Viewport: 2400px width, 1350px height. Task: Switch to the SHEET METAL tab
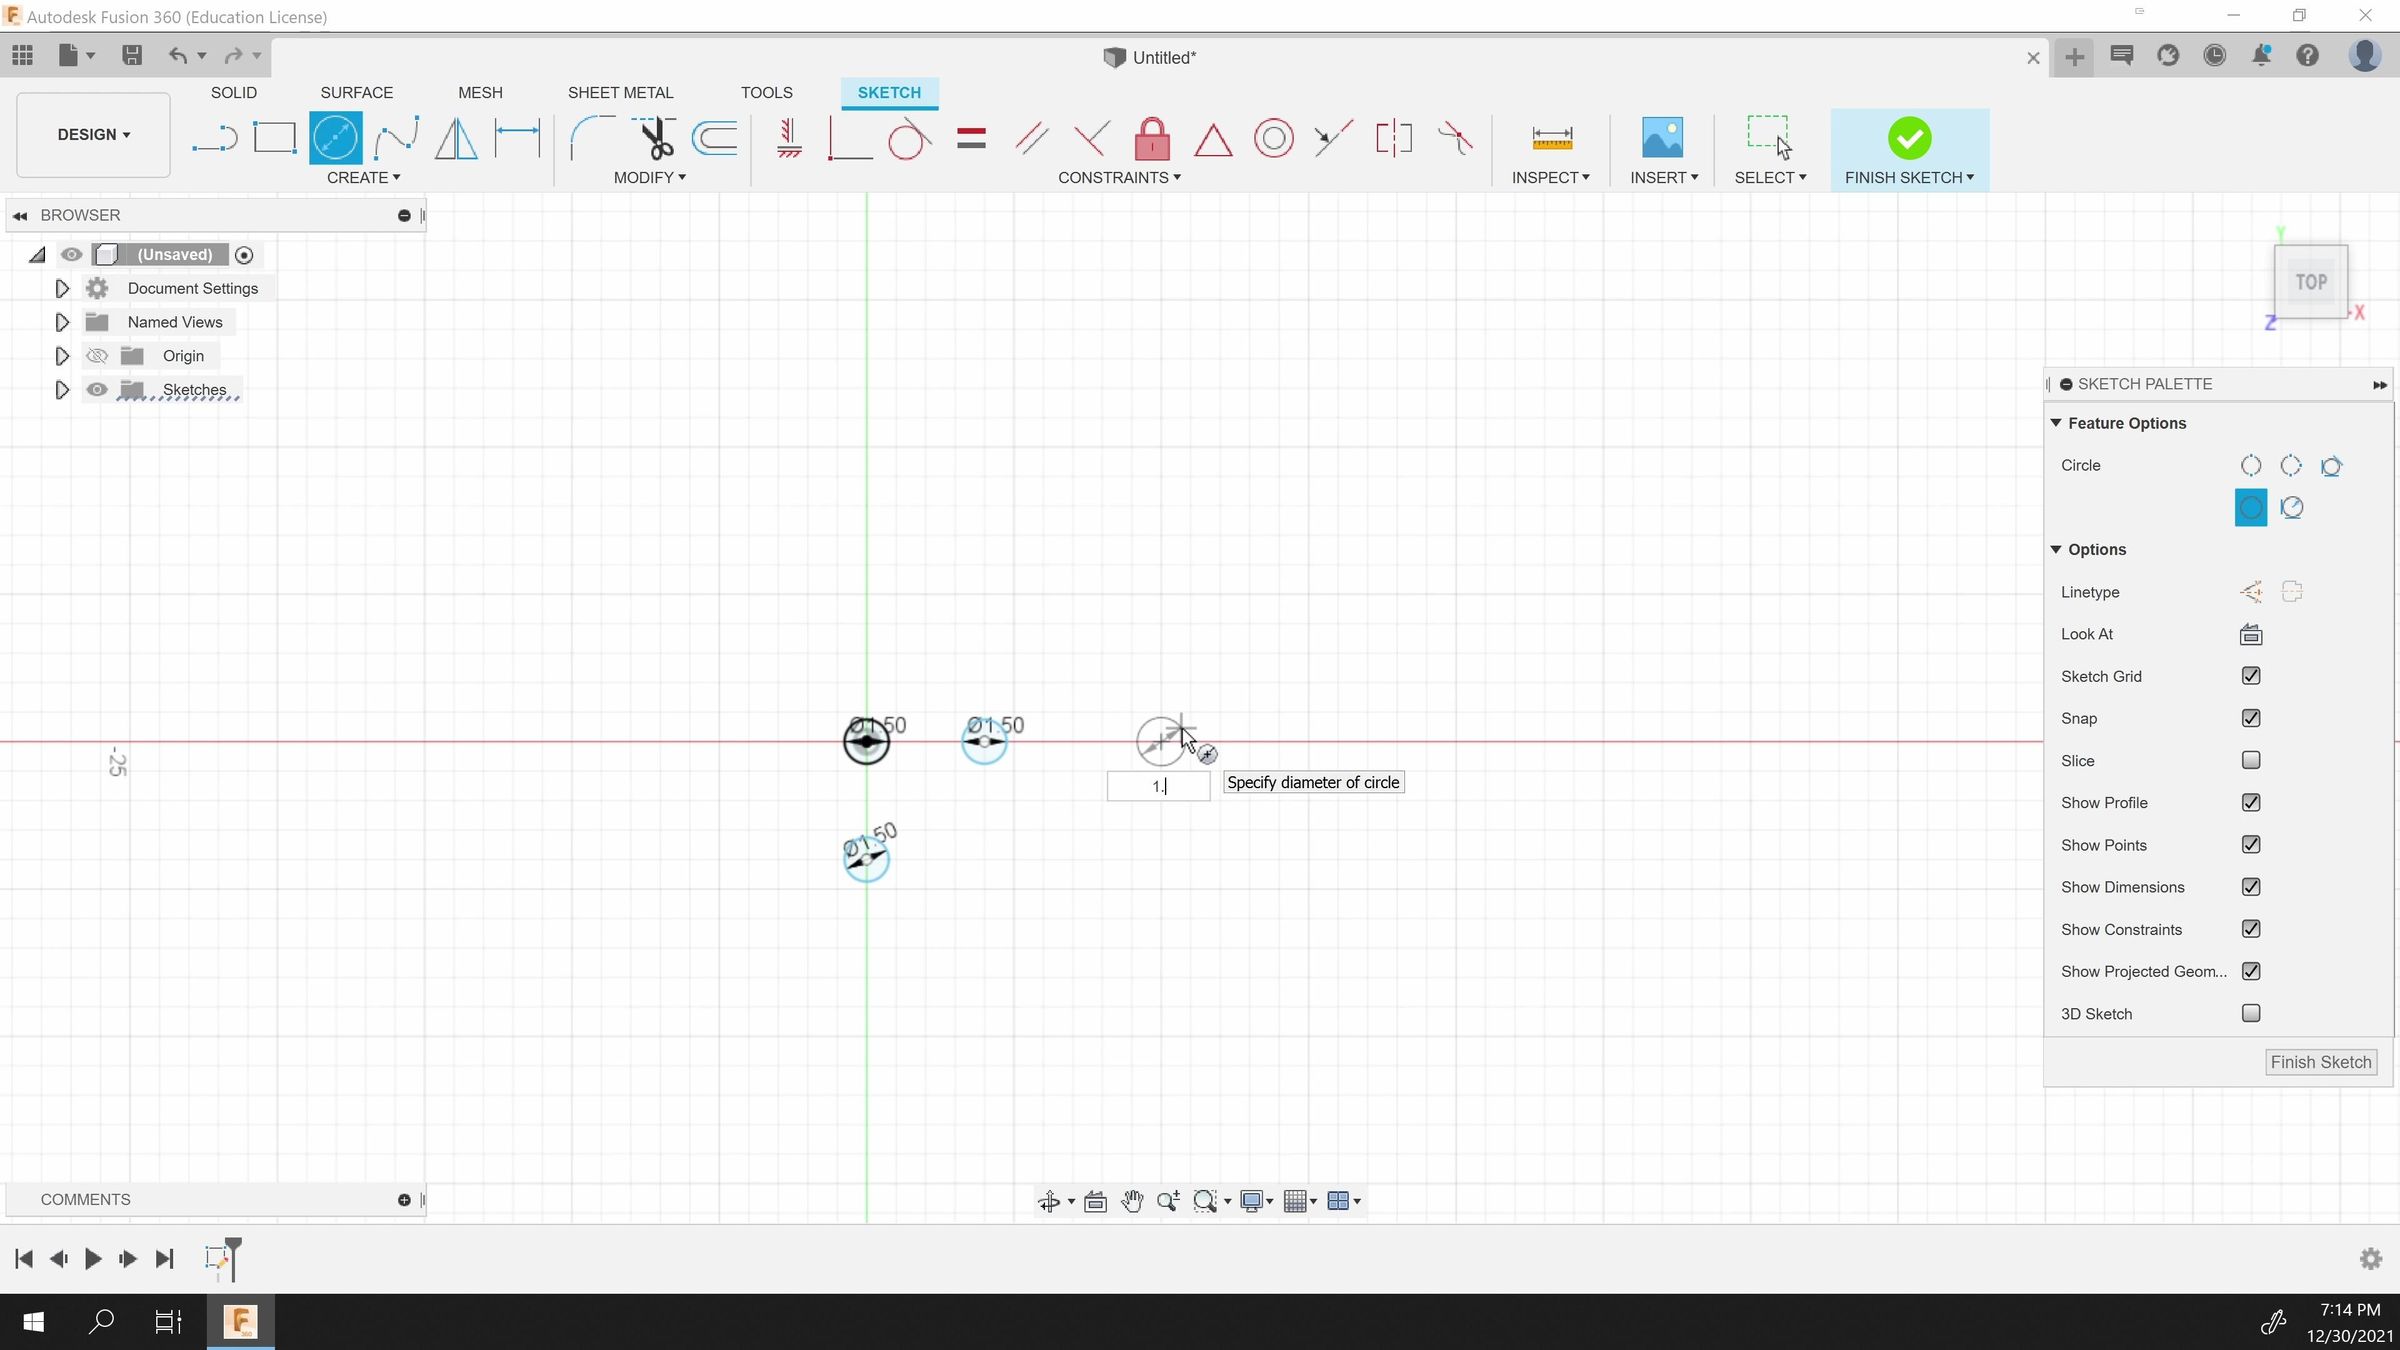(620, 92)
